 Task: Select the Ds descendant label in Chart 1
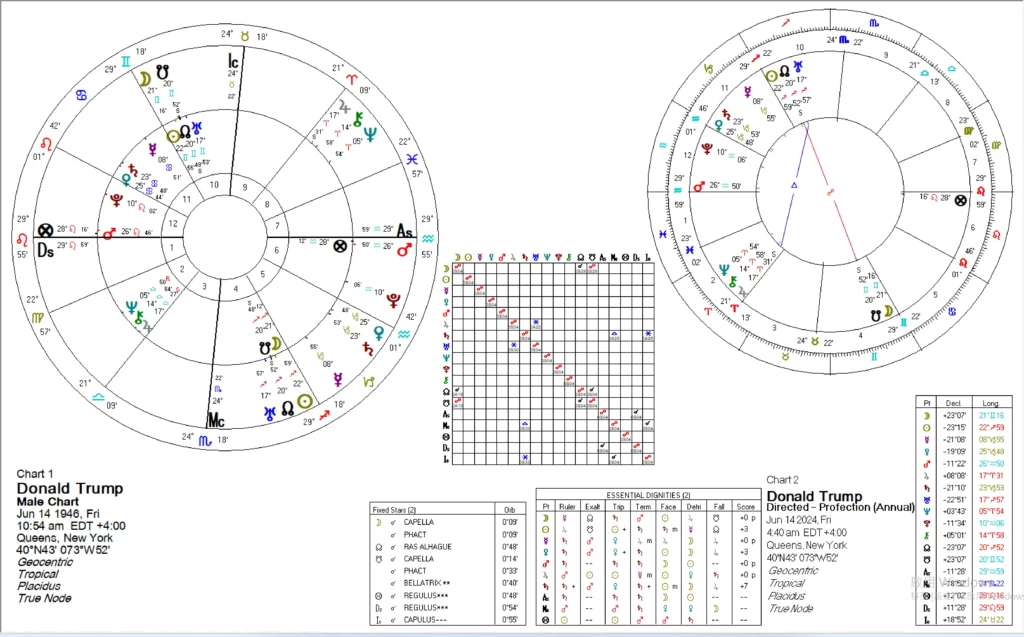pos(45,250)
